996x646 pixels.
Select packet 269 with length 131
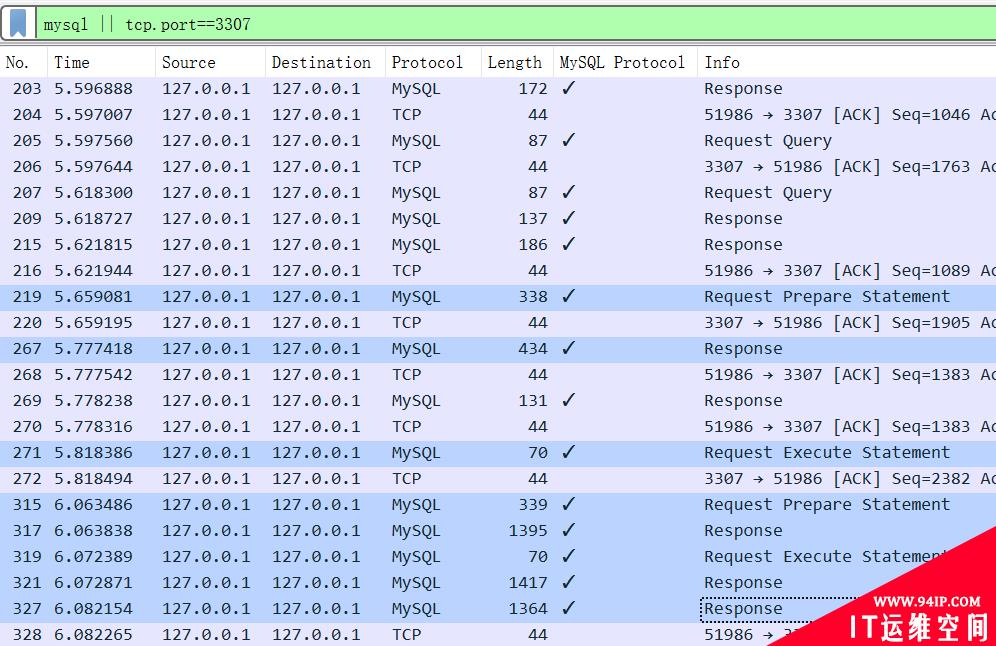498,401
